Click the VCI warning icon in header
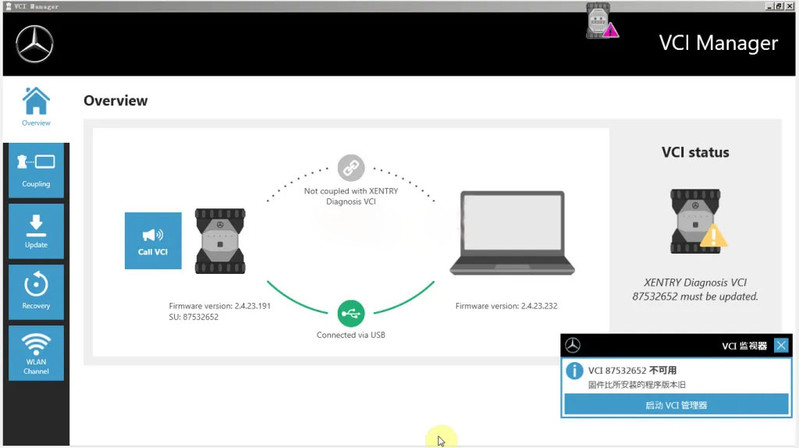This screenshot has width=799, height=448. click(x=601, y=20)
